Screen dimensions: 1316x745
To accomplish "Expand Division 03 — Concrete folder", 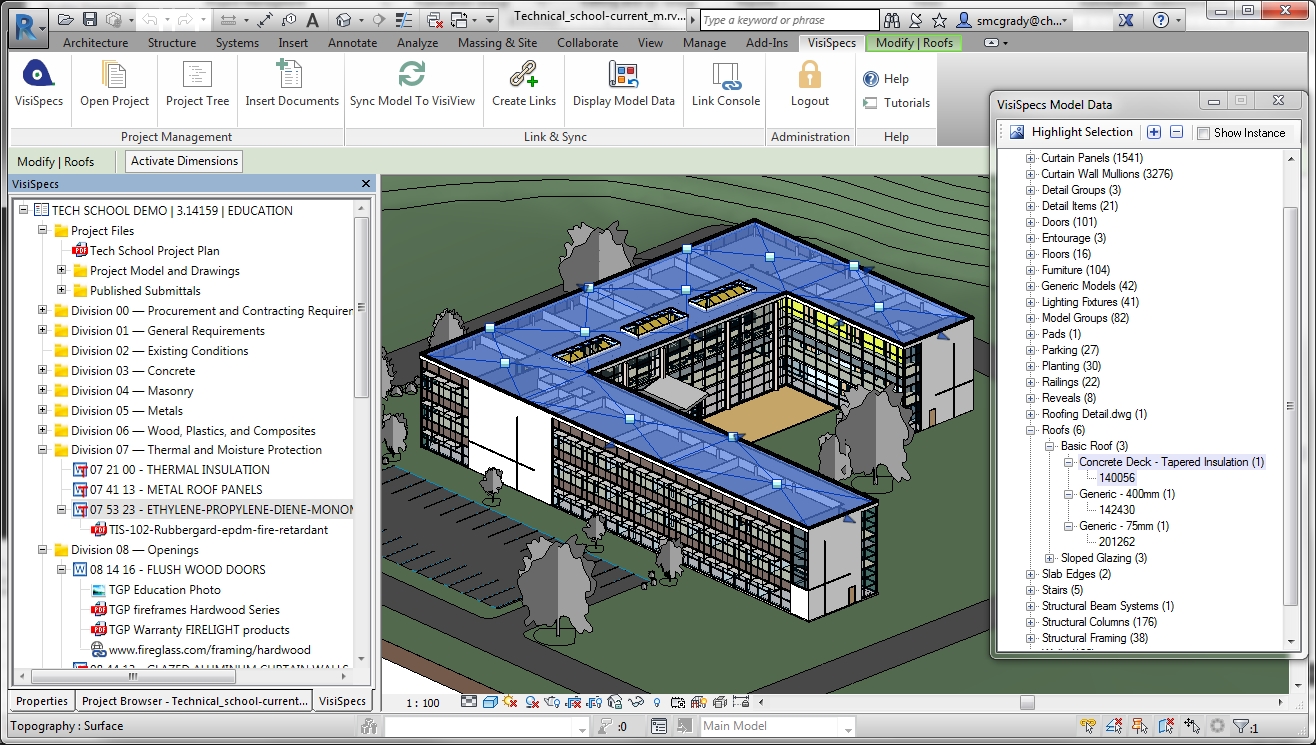I will [43, 371].
